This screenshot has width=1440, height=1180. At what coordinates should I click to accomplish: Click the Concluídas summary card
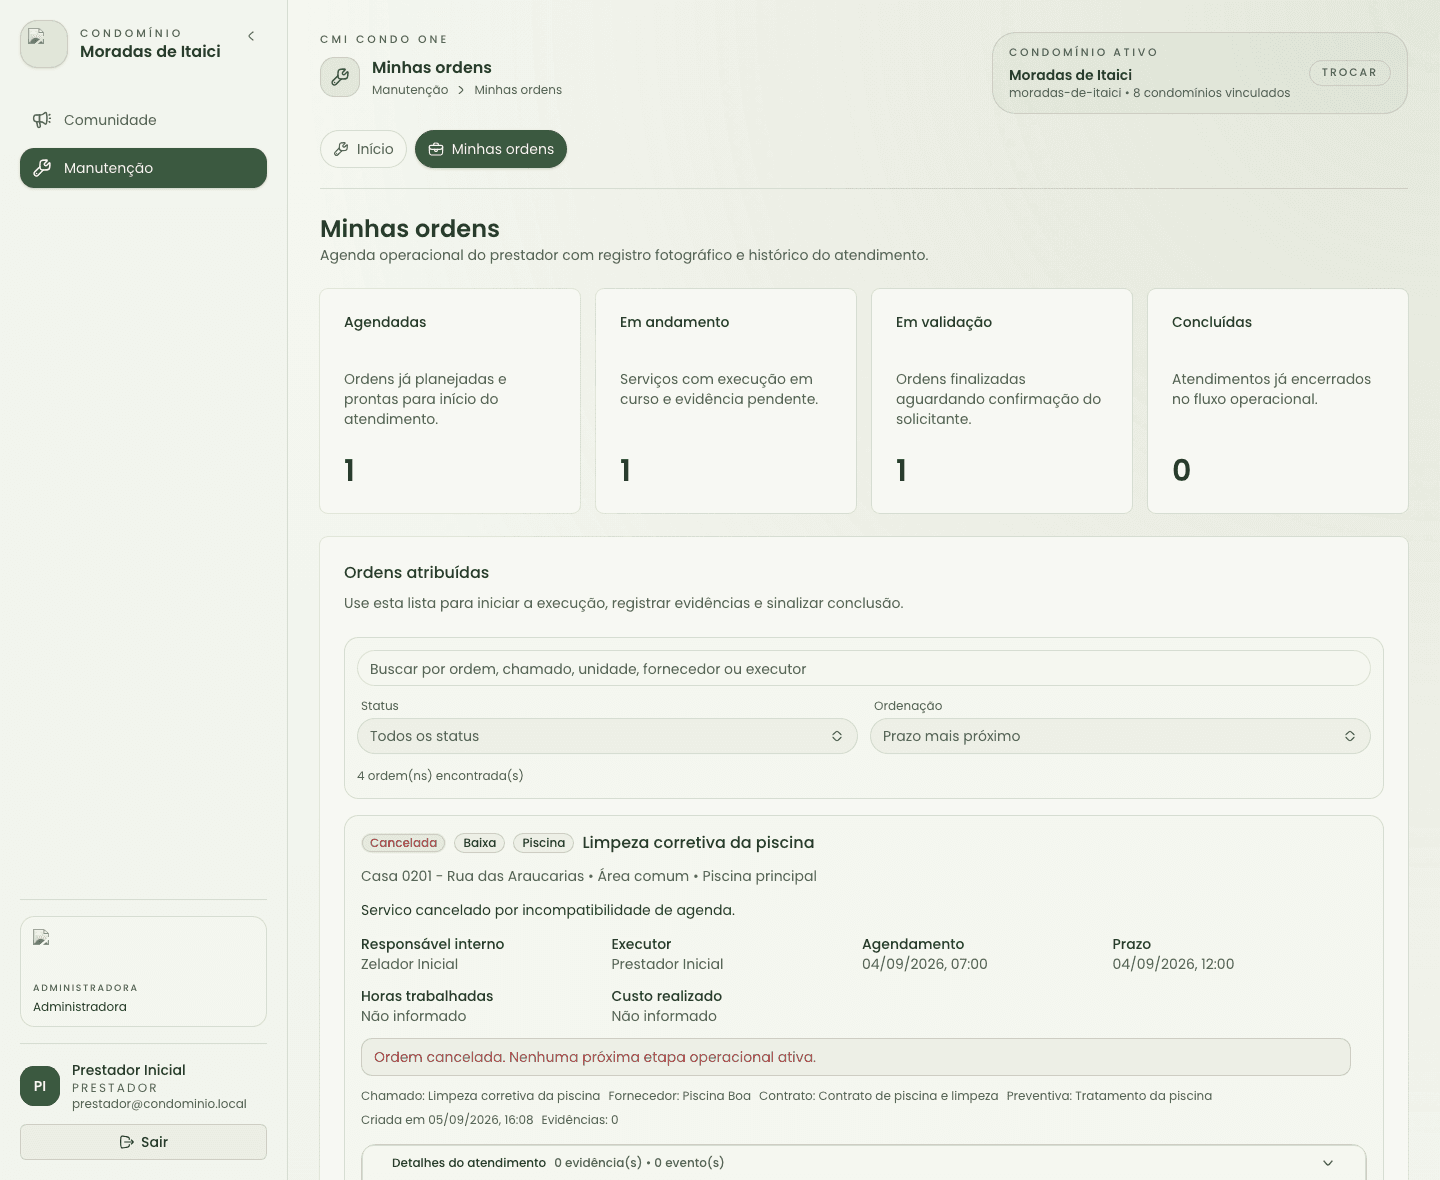pyautogui.click(x=1278, y=401)
